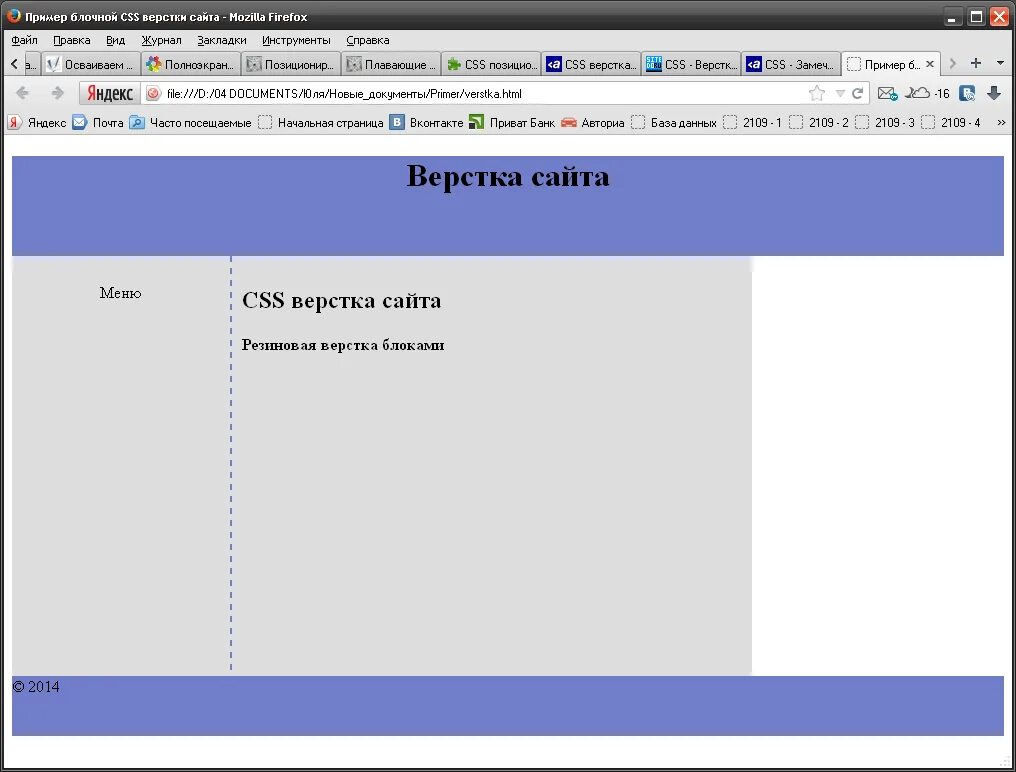Switch to the CSS позицио... tab

[492, 64]
